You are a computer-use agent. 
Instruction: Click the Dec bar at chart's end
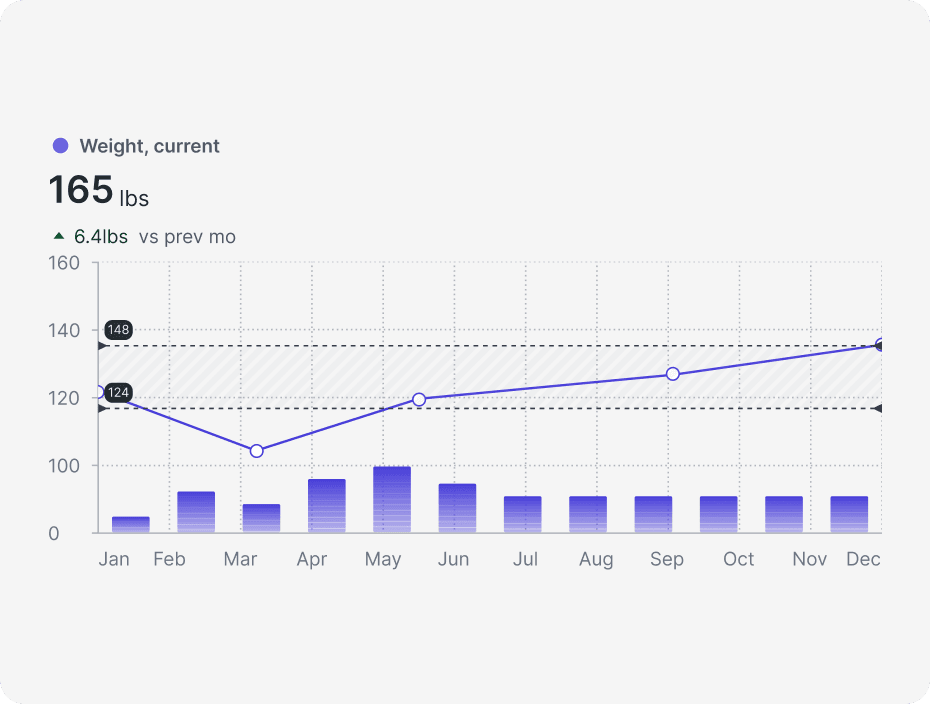(849, 514)
